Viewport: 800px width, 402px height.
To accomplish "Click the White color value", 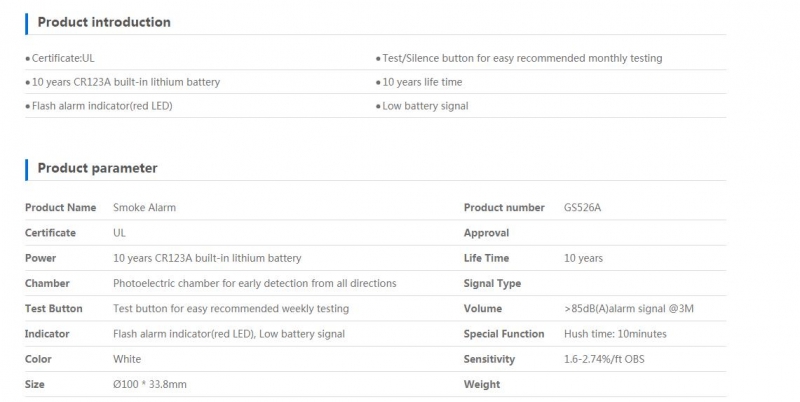I will 127,359.
